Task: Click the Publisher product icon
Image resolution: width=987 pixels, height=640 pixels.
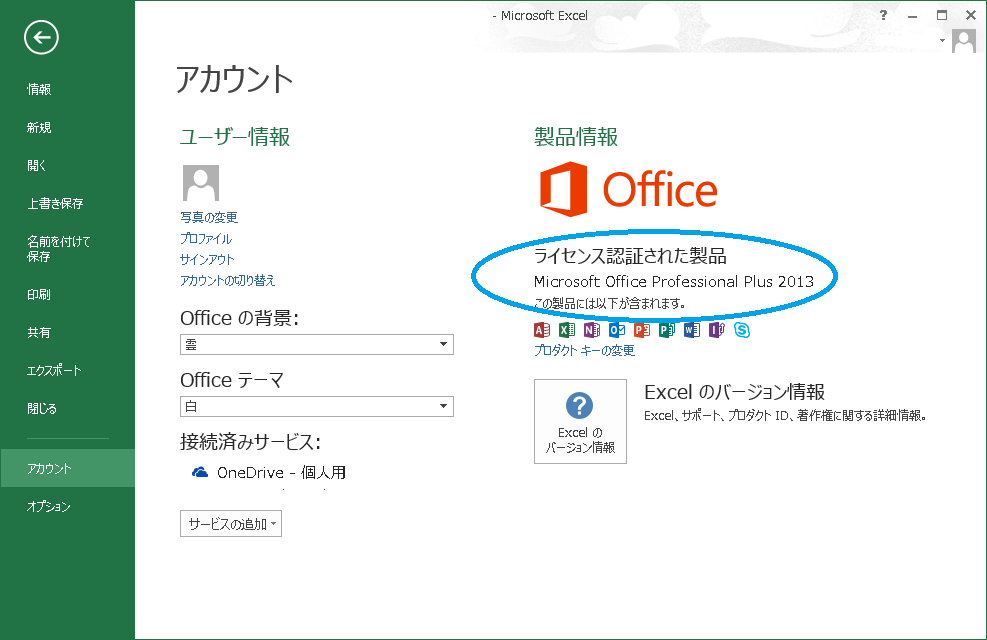Action: pos(667,330)
